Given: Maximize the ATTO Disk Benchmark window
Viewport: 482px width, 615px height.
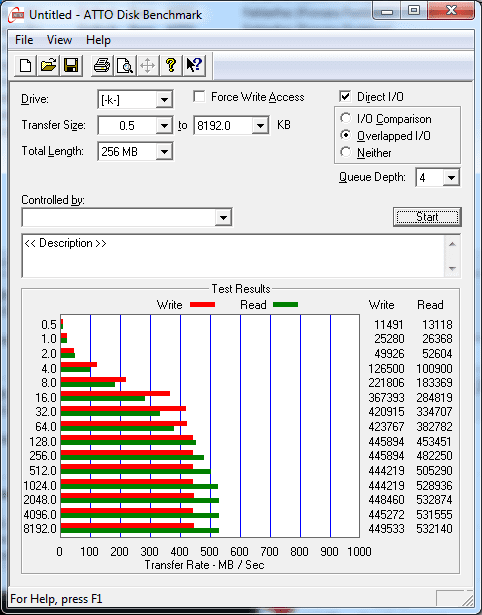Looking at the screenshot, I should pos(414,11).
